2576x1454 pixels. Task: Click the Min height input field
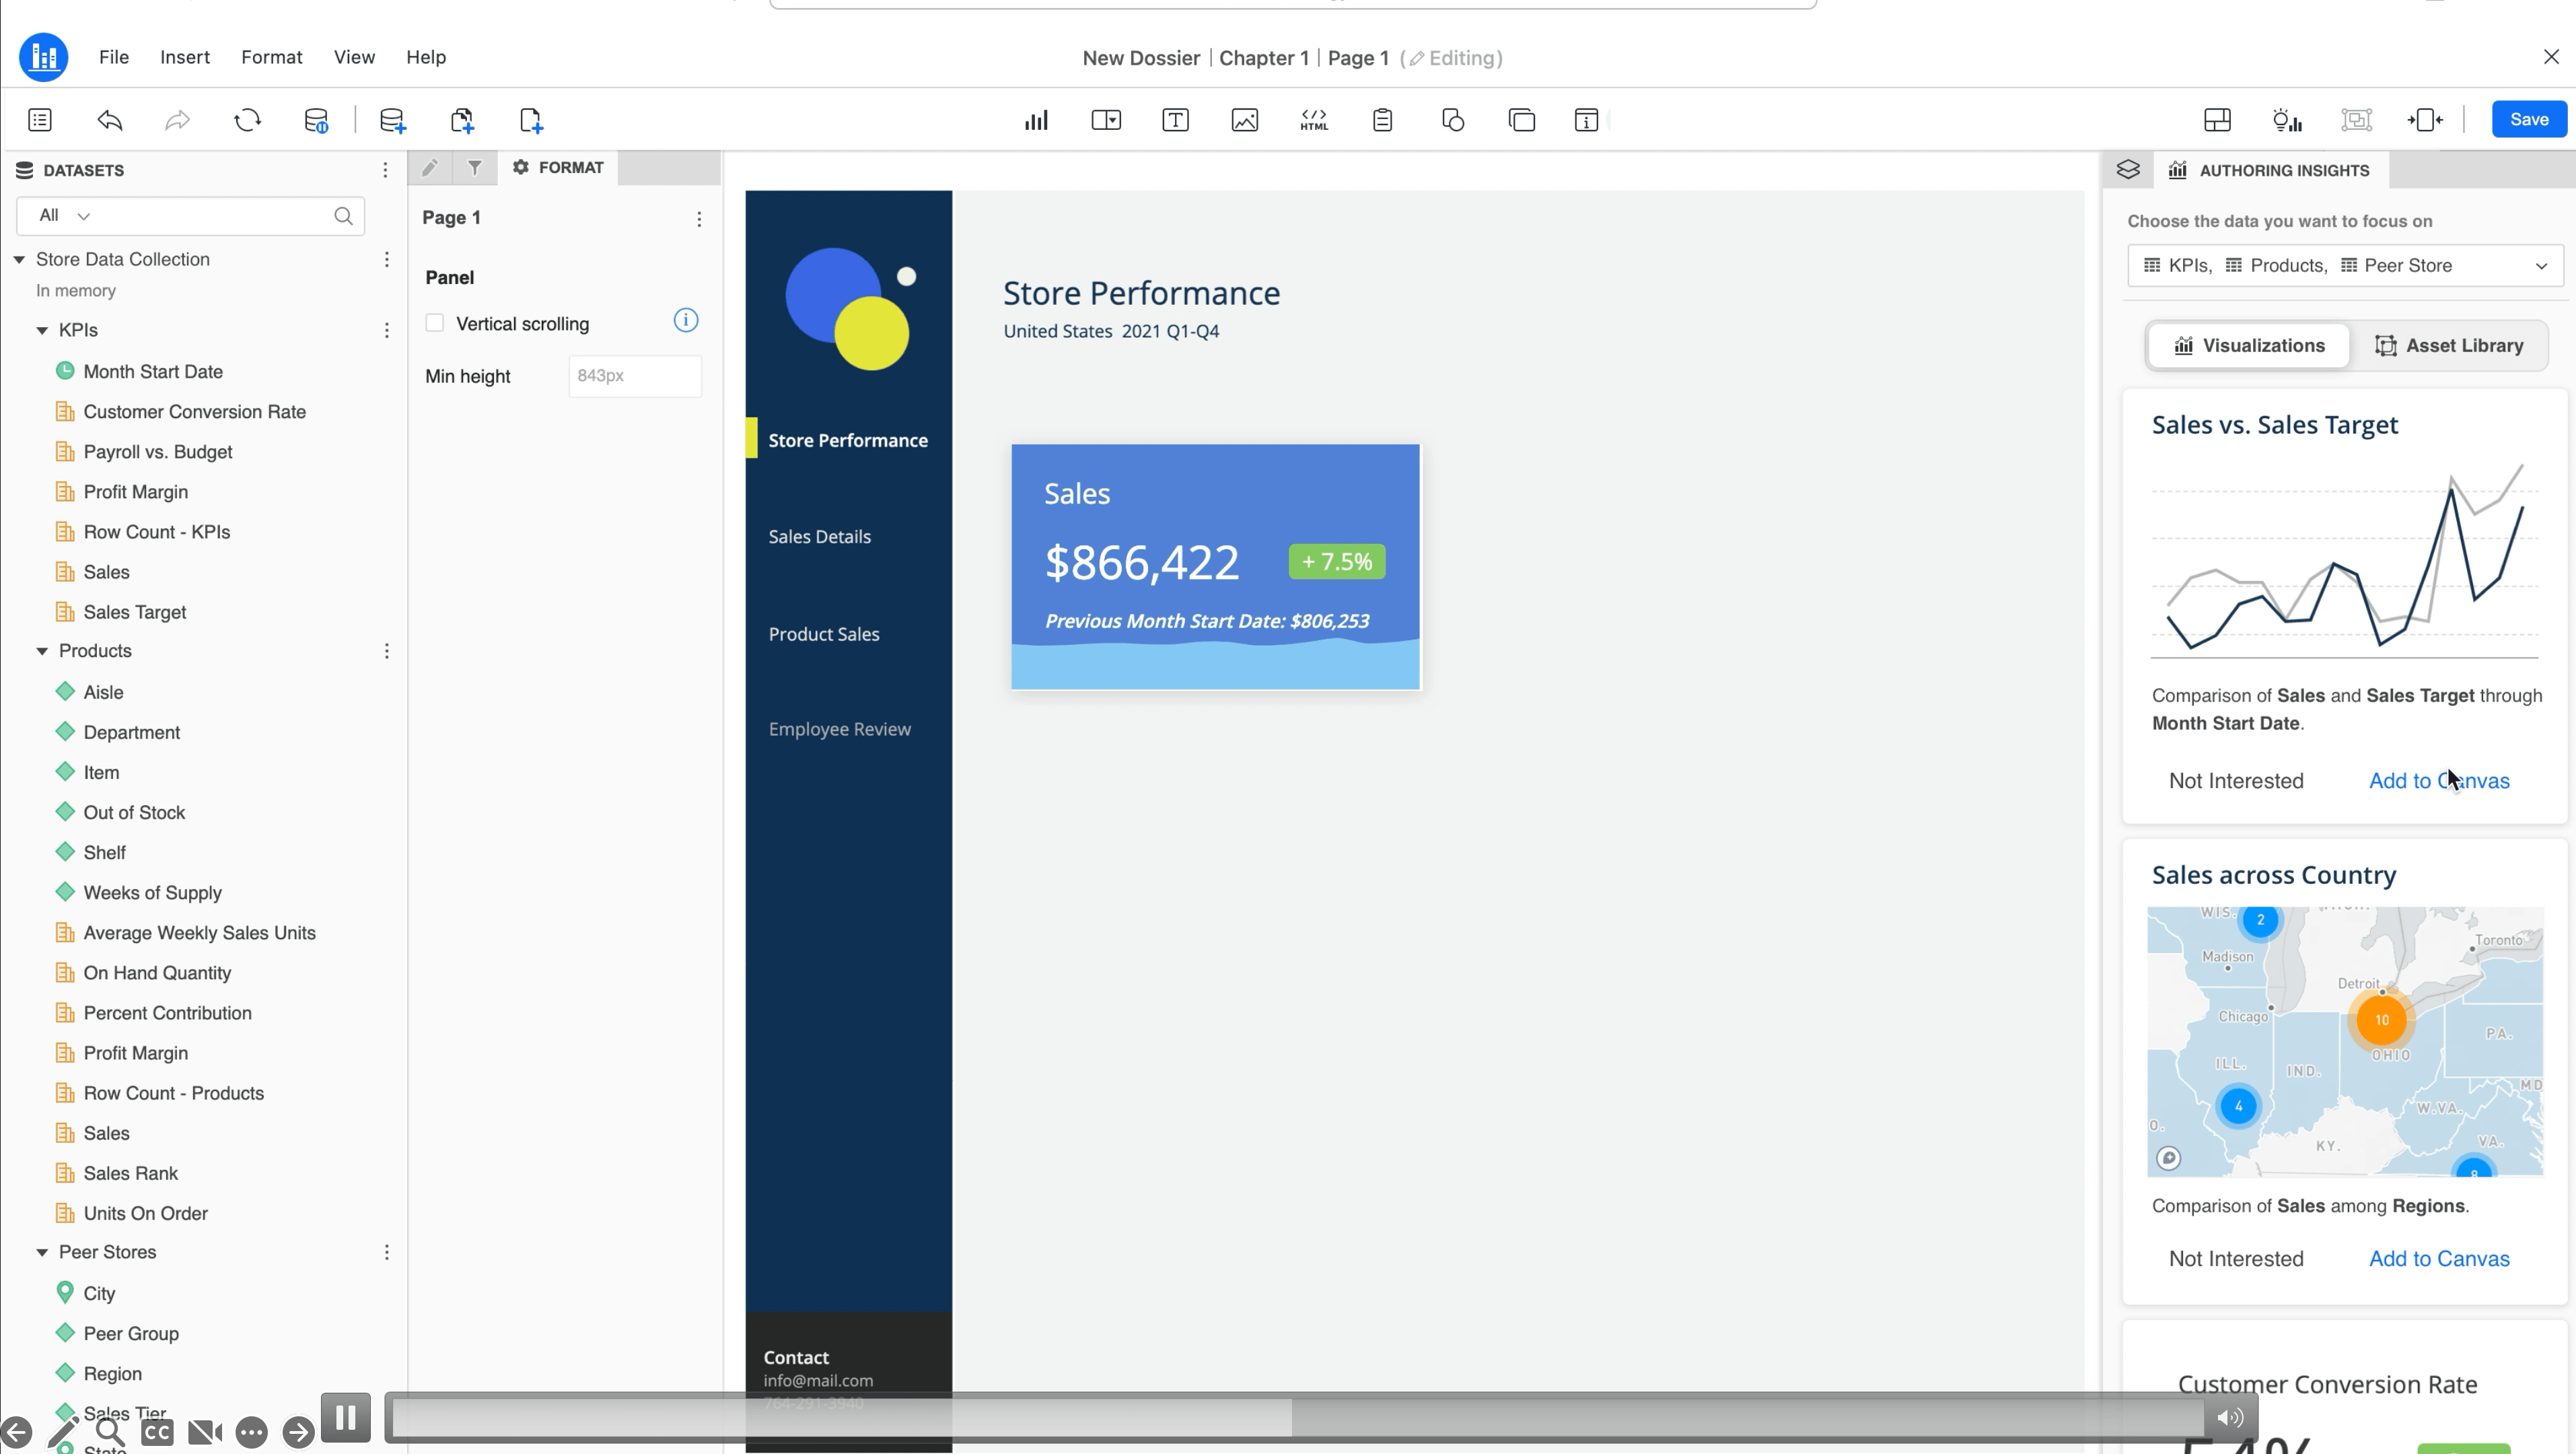(634, 376)
